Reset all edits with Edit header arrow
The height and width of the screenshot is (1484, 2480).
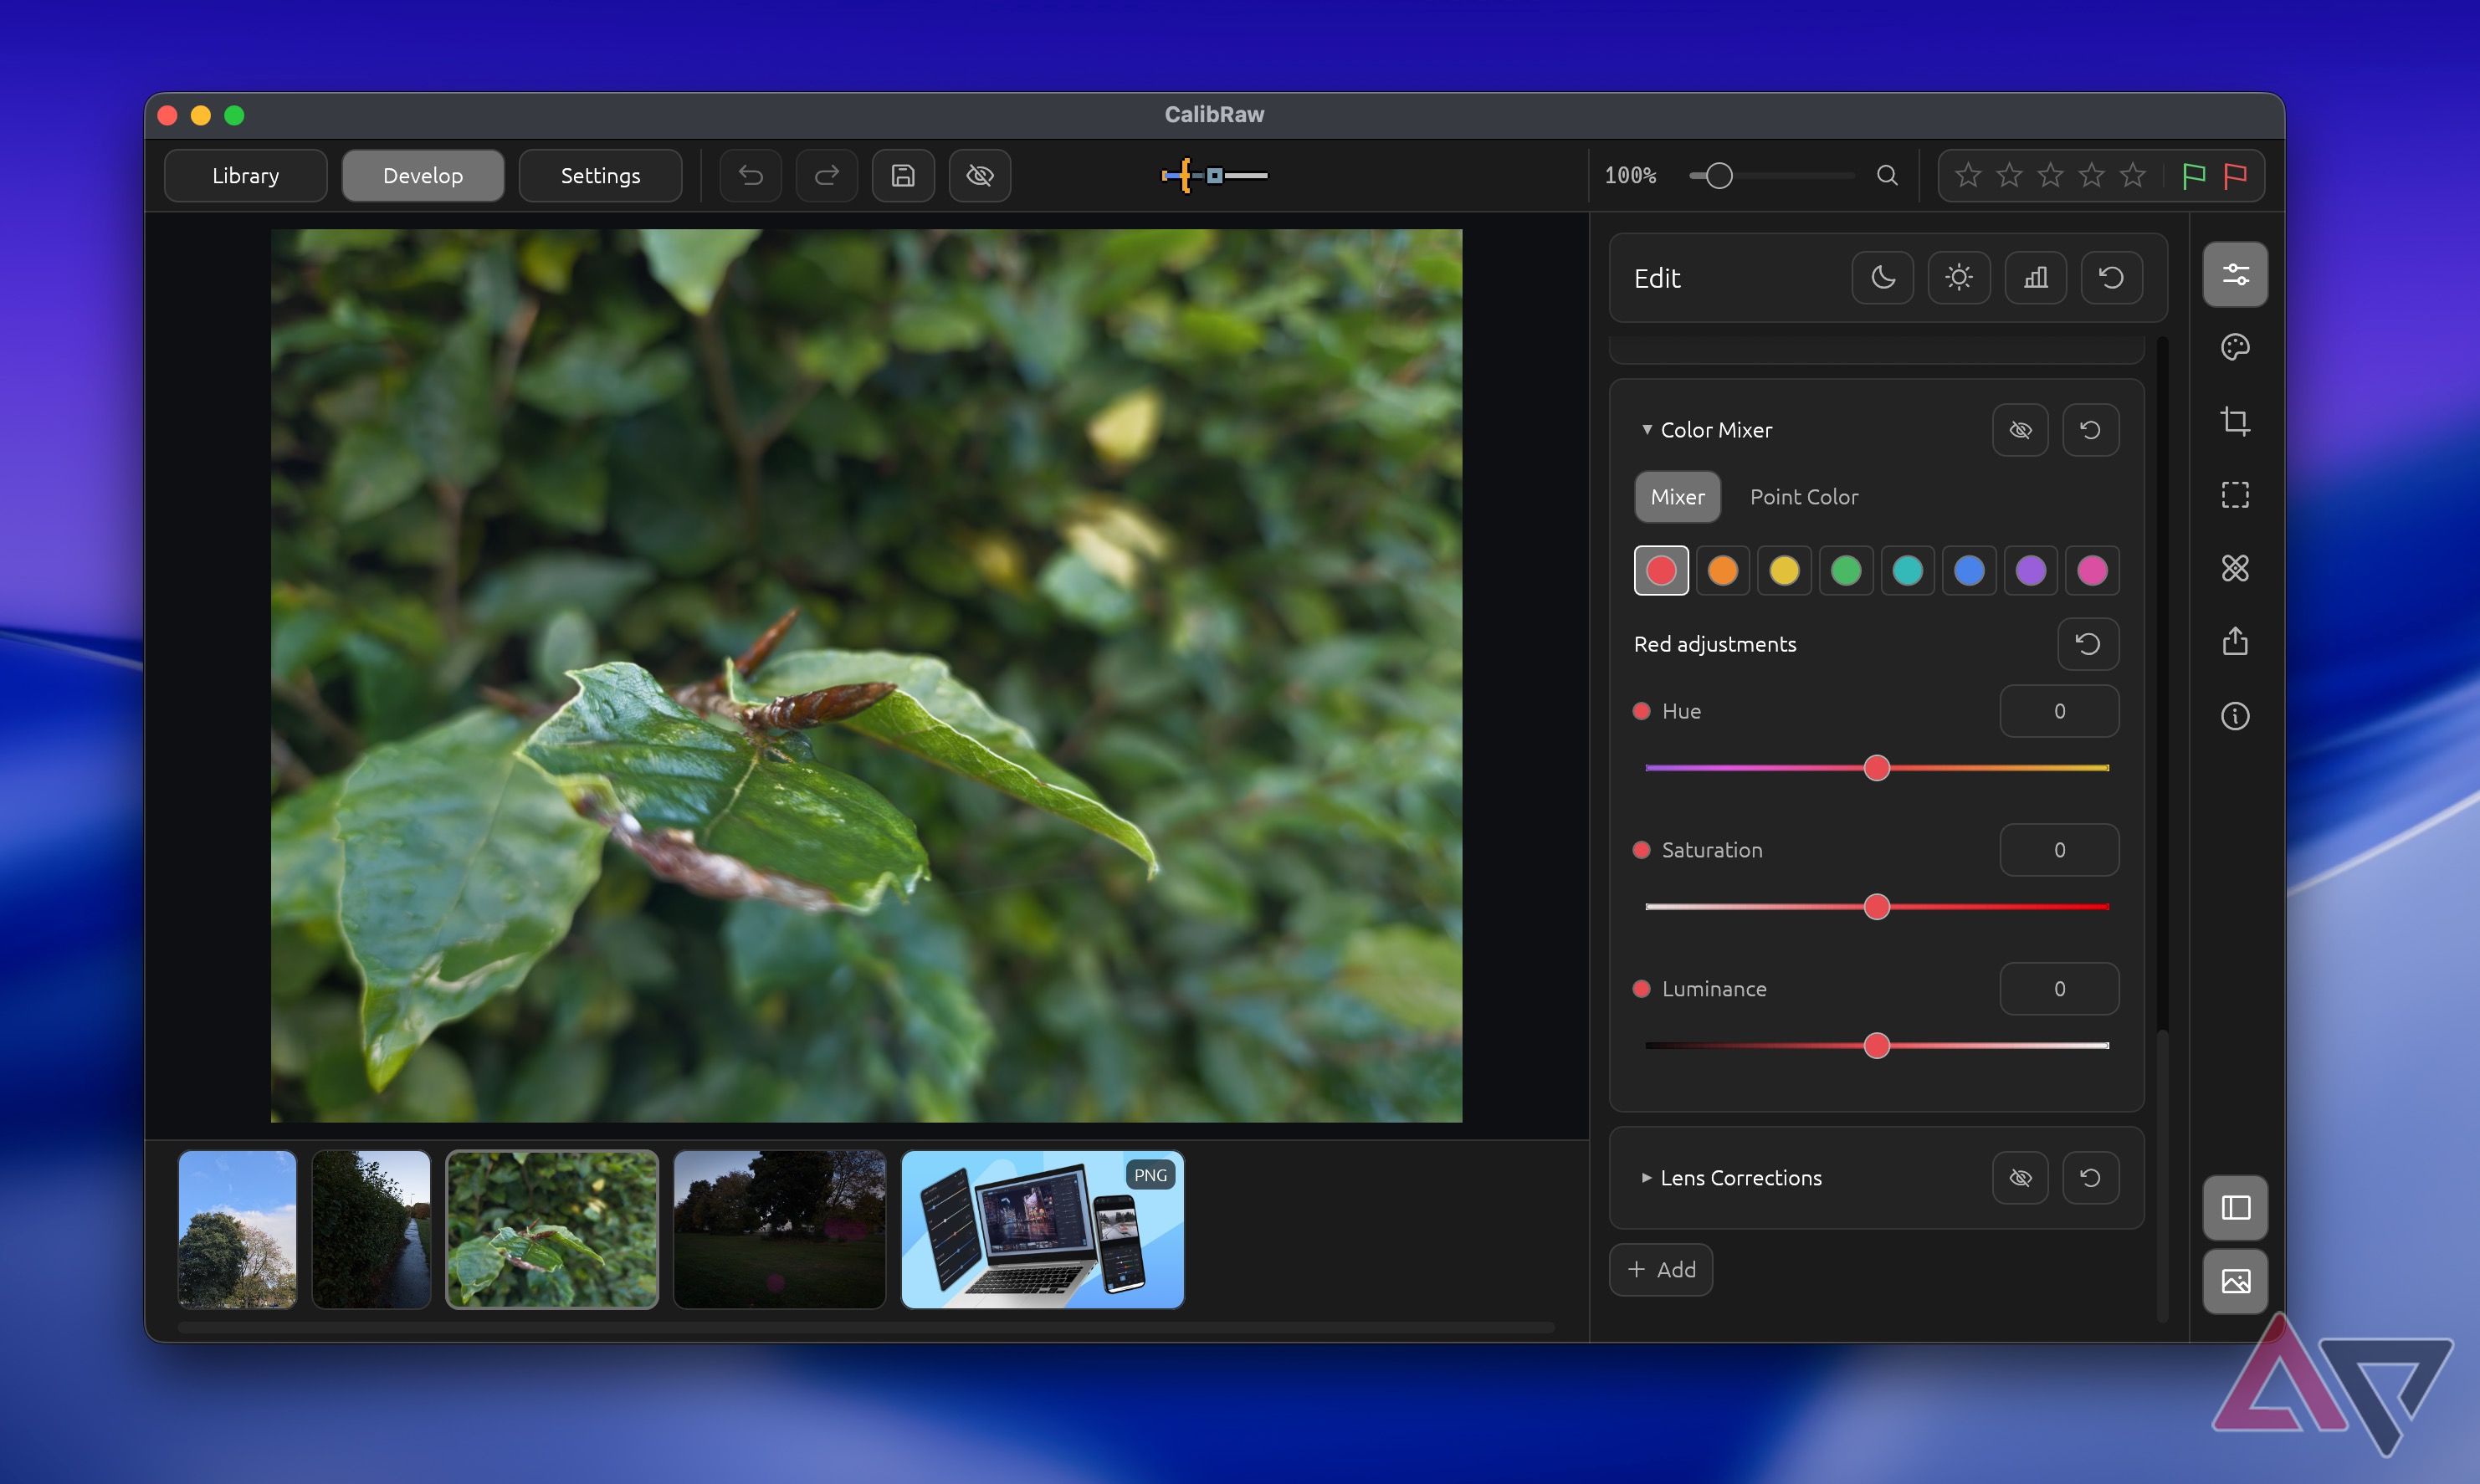2111,277
